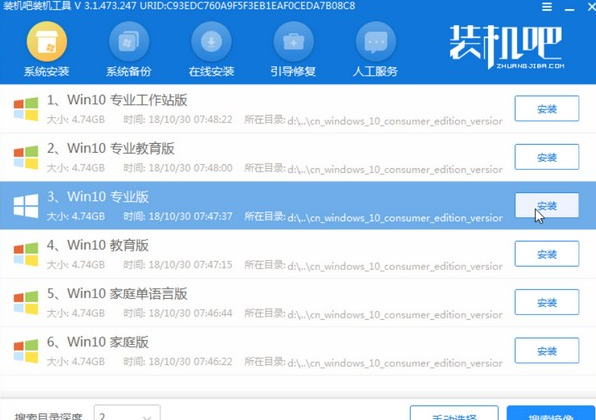The width and height of the screenshot is (596, 420).
Task: Install Win10 专业教育版
Action: point(547,157)
